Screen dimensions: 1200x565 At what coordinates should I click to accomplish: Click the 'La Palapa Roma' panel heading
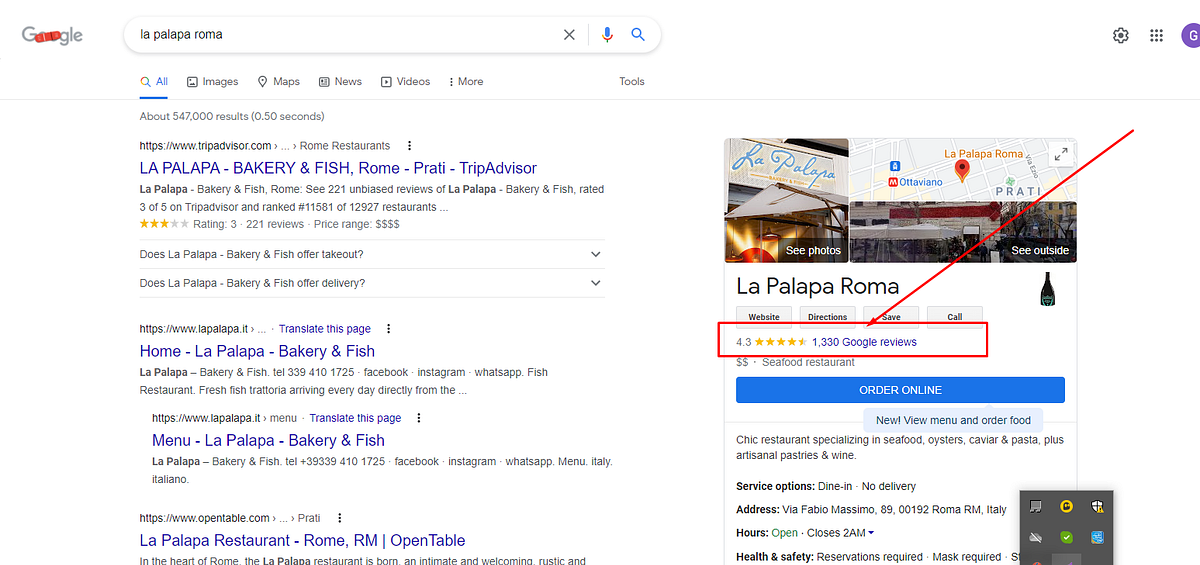point(818,286)
